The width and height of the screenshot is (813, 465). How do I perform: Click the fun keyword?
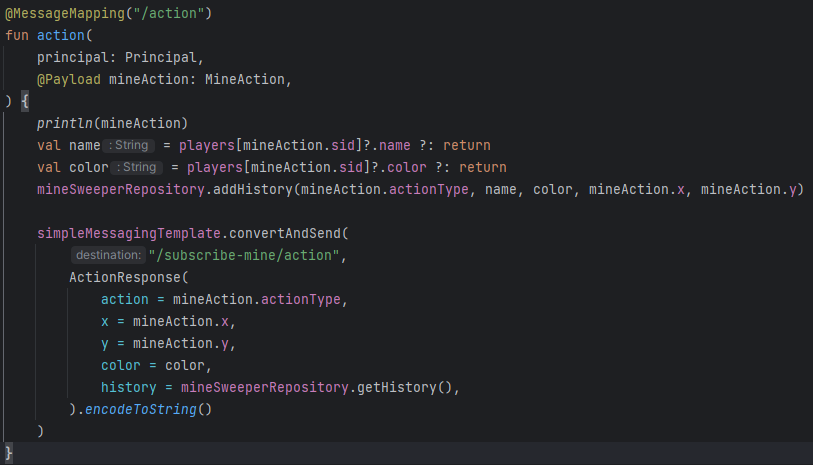click(17, 35)
